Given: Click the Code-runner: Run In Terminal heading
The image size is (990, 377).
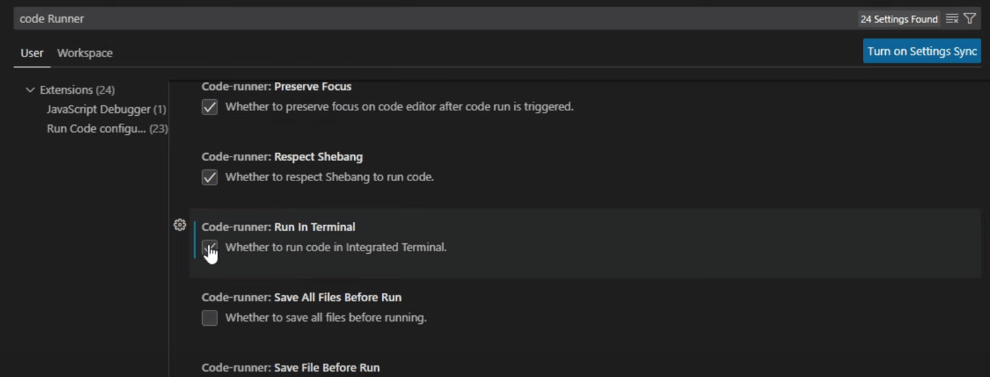Looking at the screenshot, I should 278,227.
